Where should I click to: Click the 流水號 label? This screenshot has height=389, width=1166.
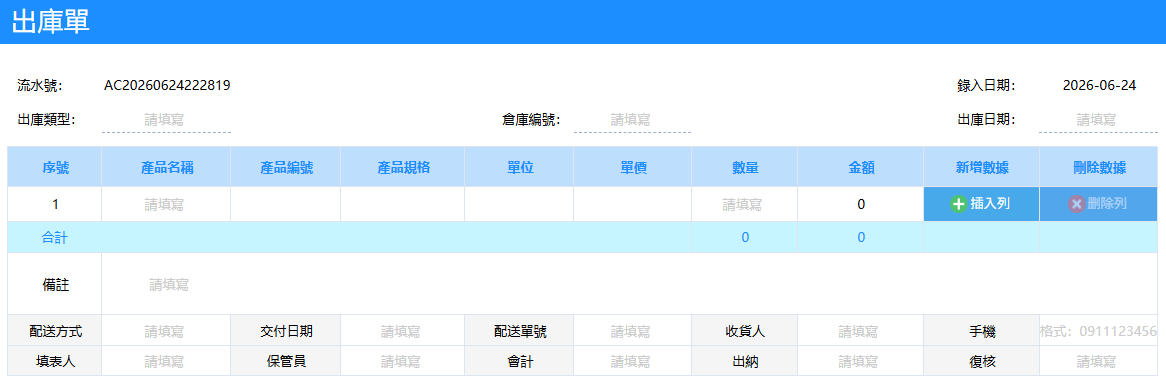tap(40, 86)
